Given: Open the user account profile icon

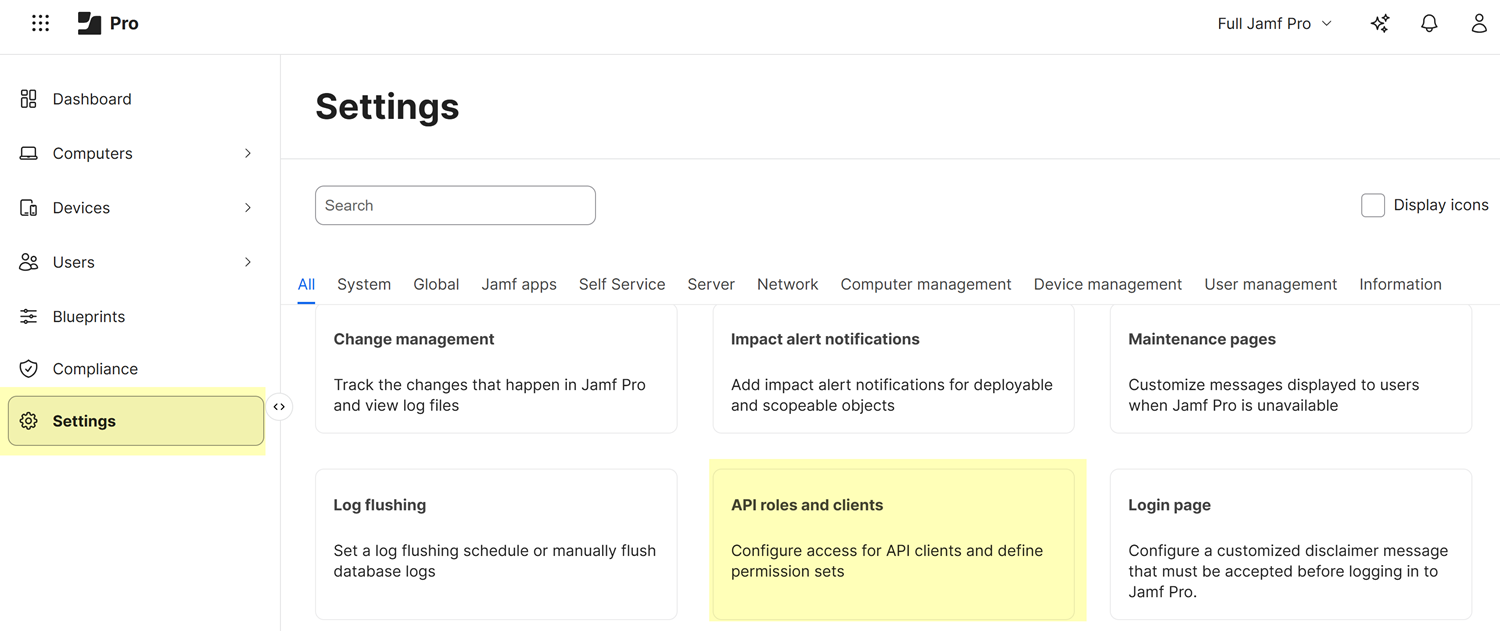Looking at the screenshot, I should 1479,23.
